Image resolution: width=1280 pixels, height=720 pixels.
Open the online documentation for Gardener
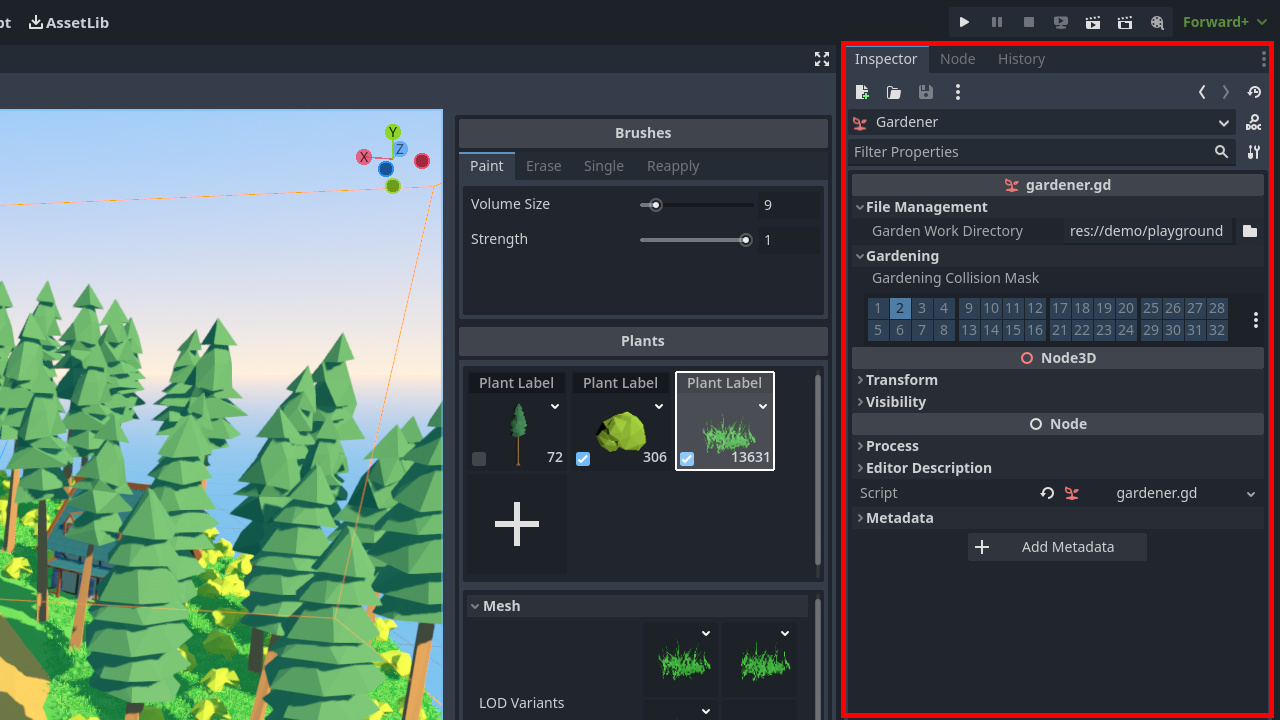tap(1254, 122)
